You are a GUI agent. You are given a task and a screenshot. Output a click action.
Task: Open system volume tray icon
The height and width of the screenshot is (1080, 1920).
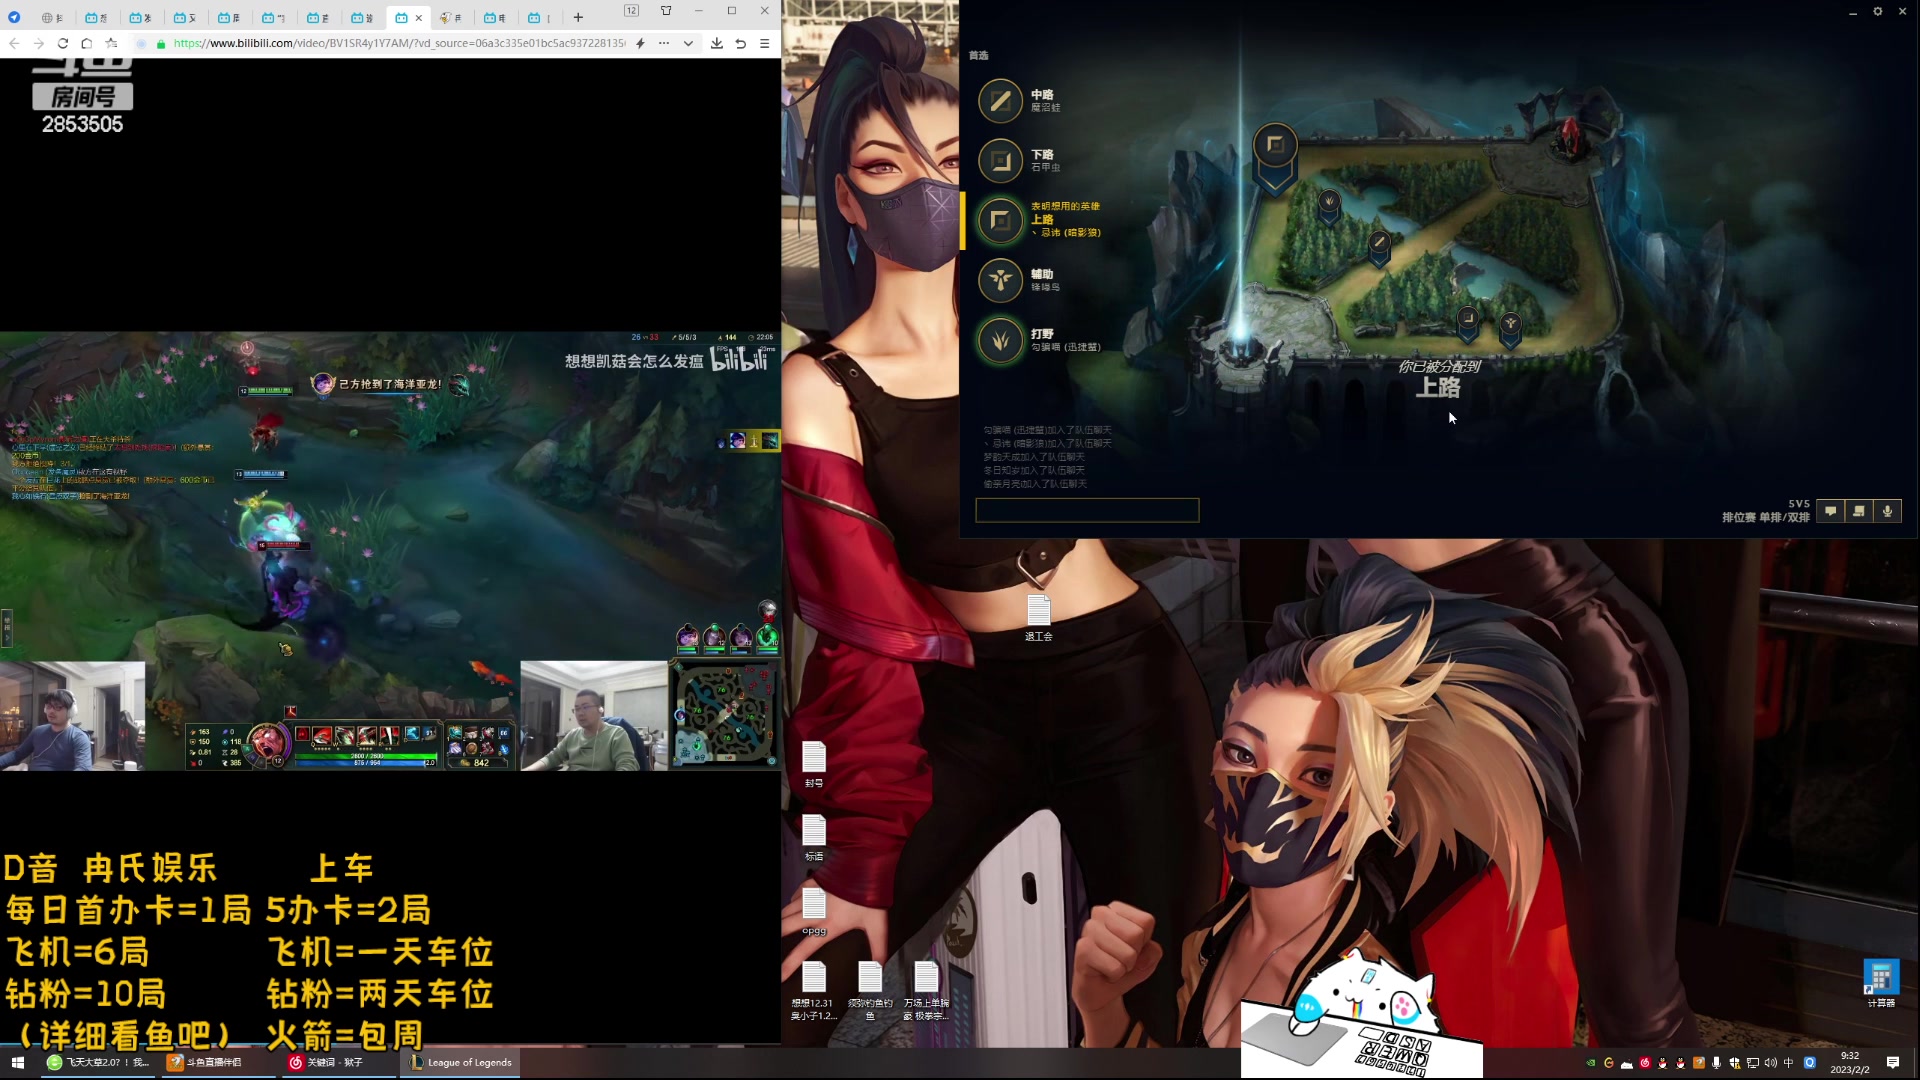point(1771,1063)
